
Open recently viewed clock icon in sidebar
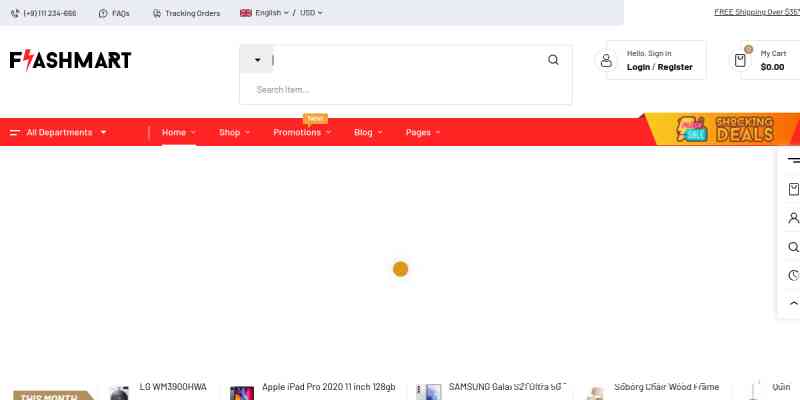[x=793, y=275]
